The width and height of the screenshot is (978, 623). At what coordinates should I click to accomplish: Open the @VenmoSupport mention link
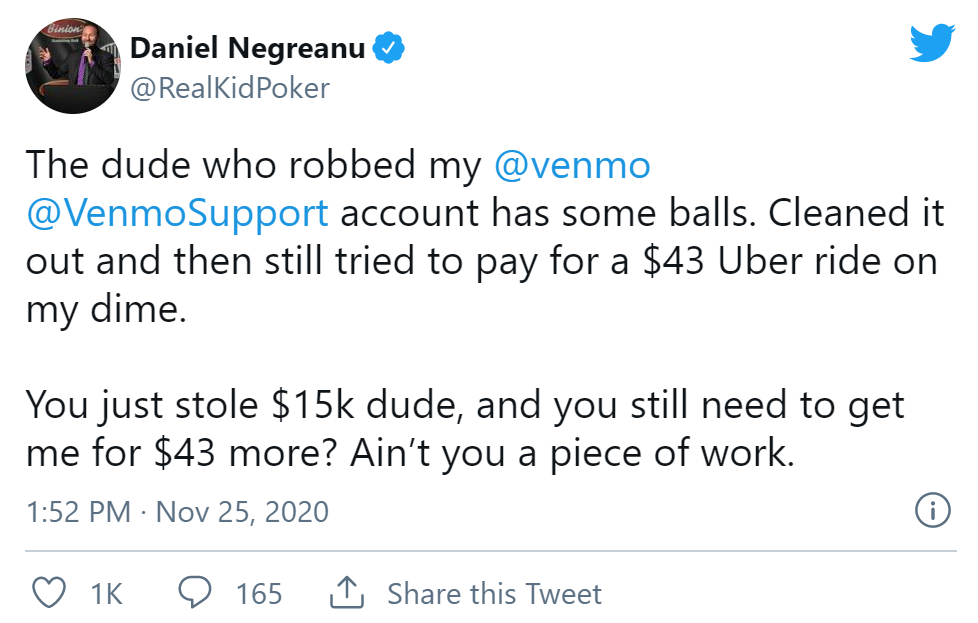click(177, 214)
